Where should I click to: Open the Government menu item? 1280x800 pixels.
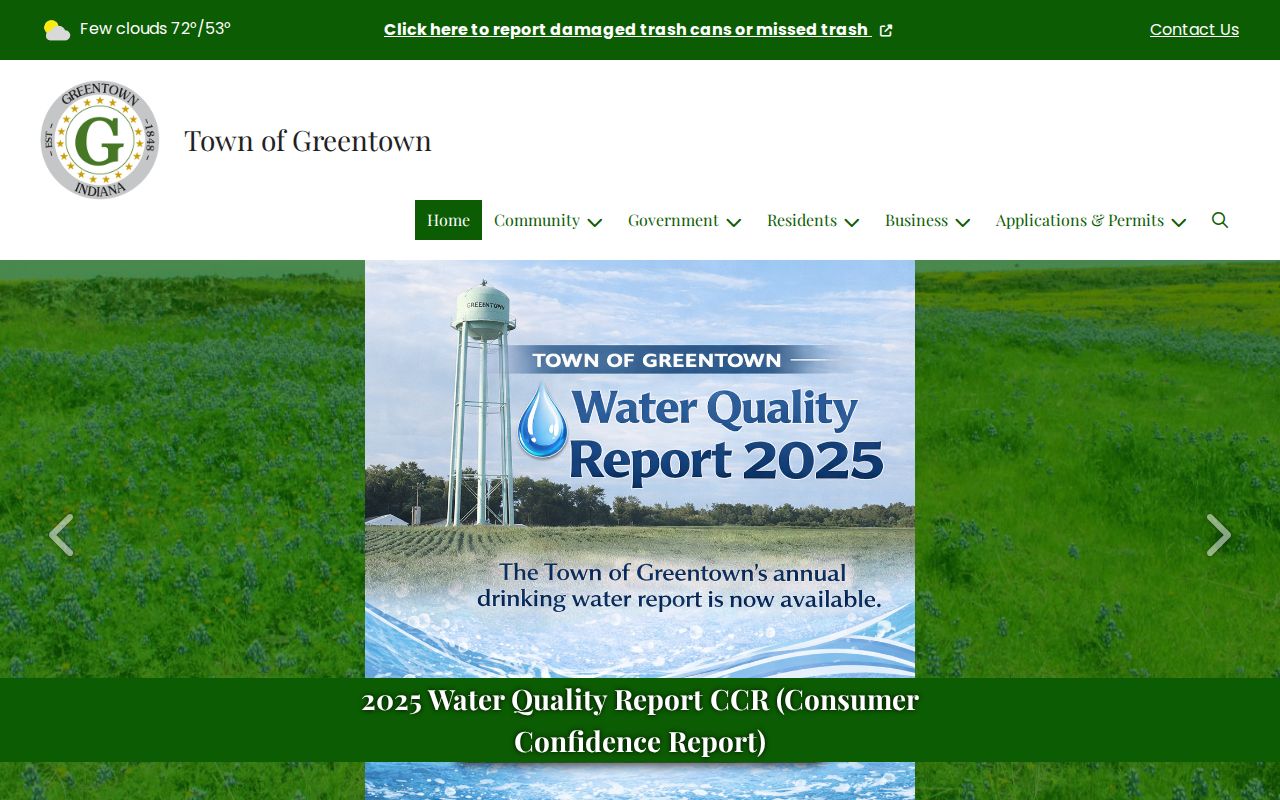pos(673,220)
